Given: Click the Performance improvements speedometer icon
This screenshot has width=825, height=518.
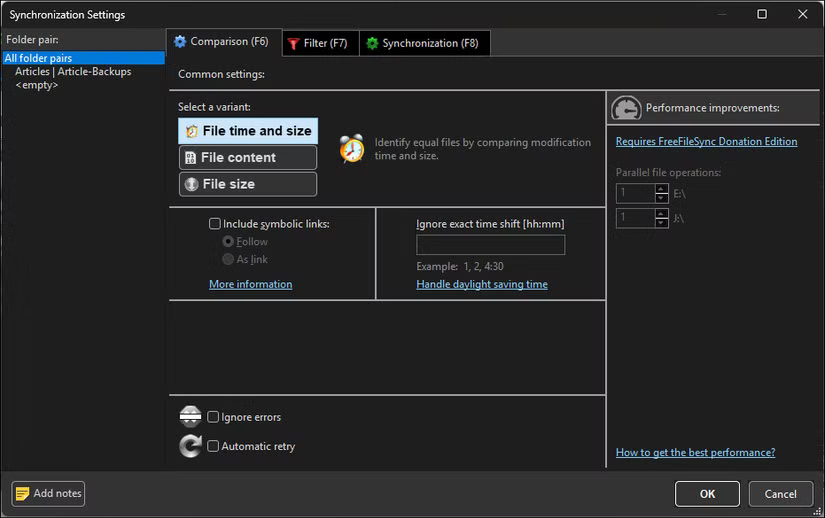Looking at the screenshot, I should coord(626,108).
